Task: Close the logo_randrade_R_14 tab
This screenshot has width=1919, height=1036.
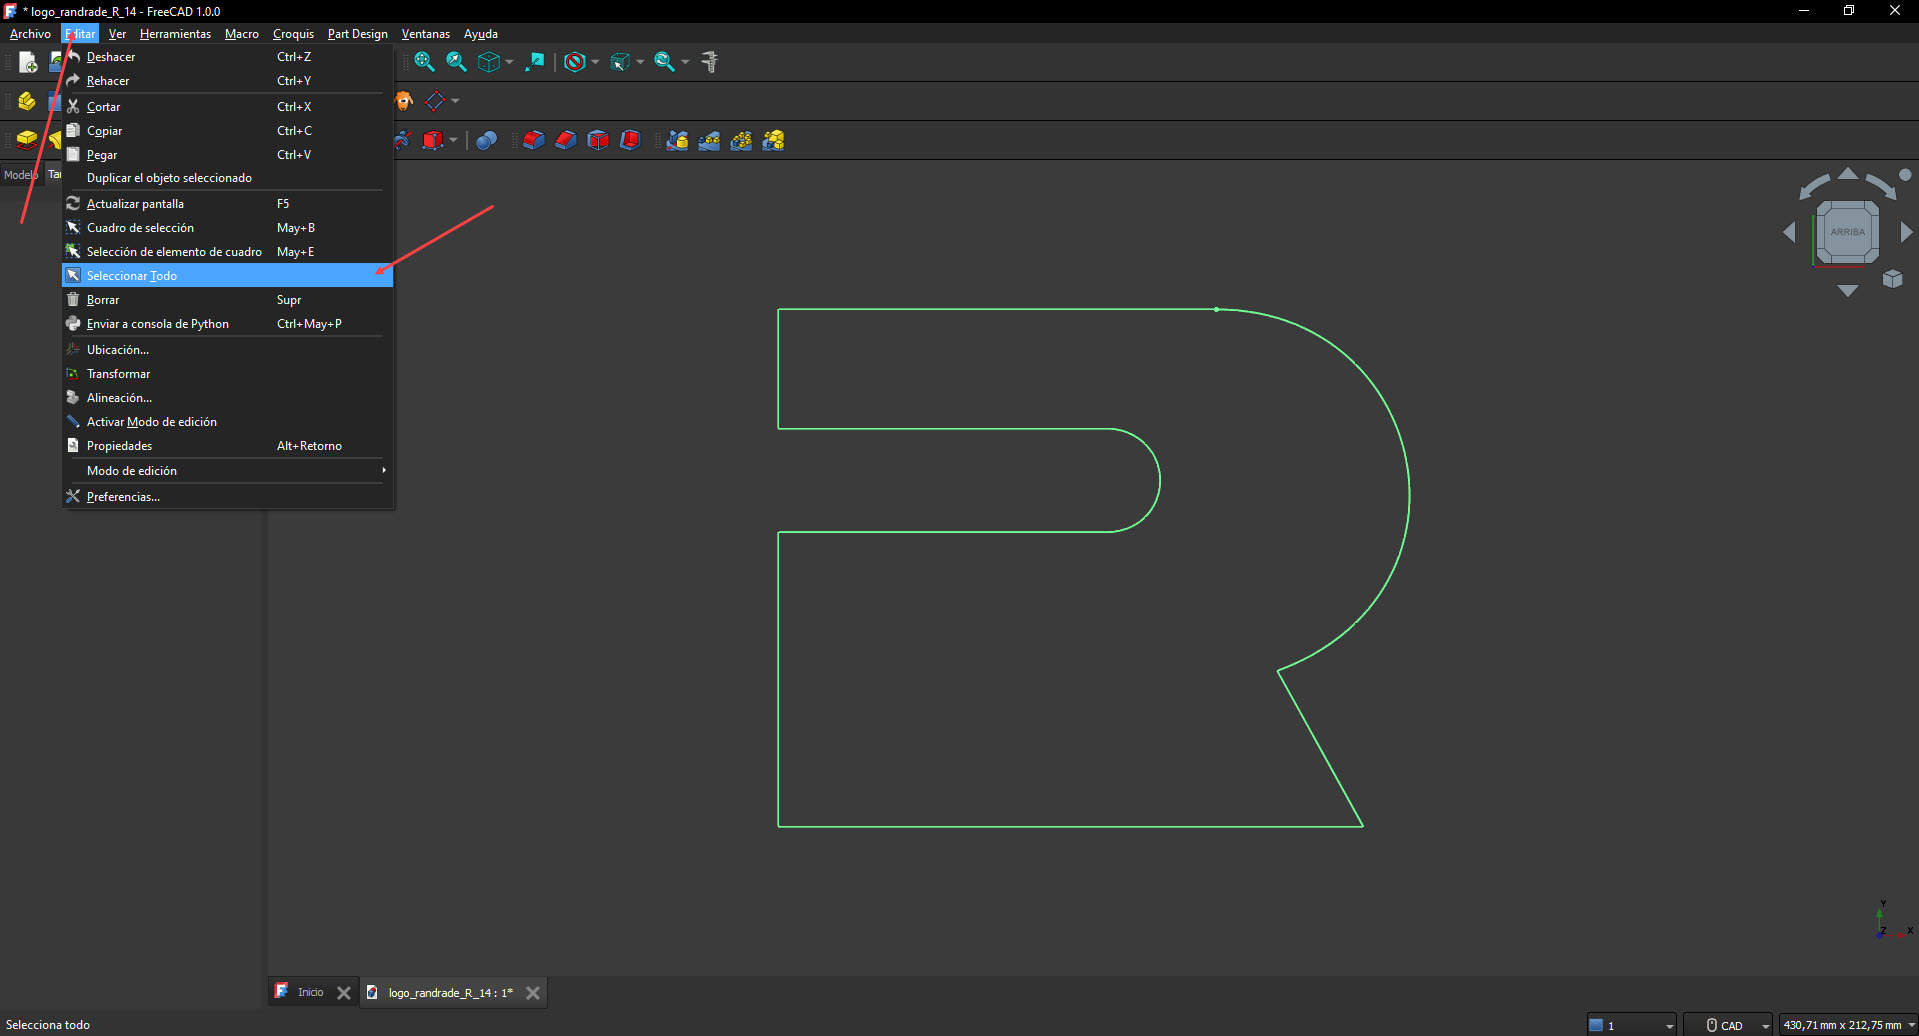Action: (533, 993)
